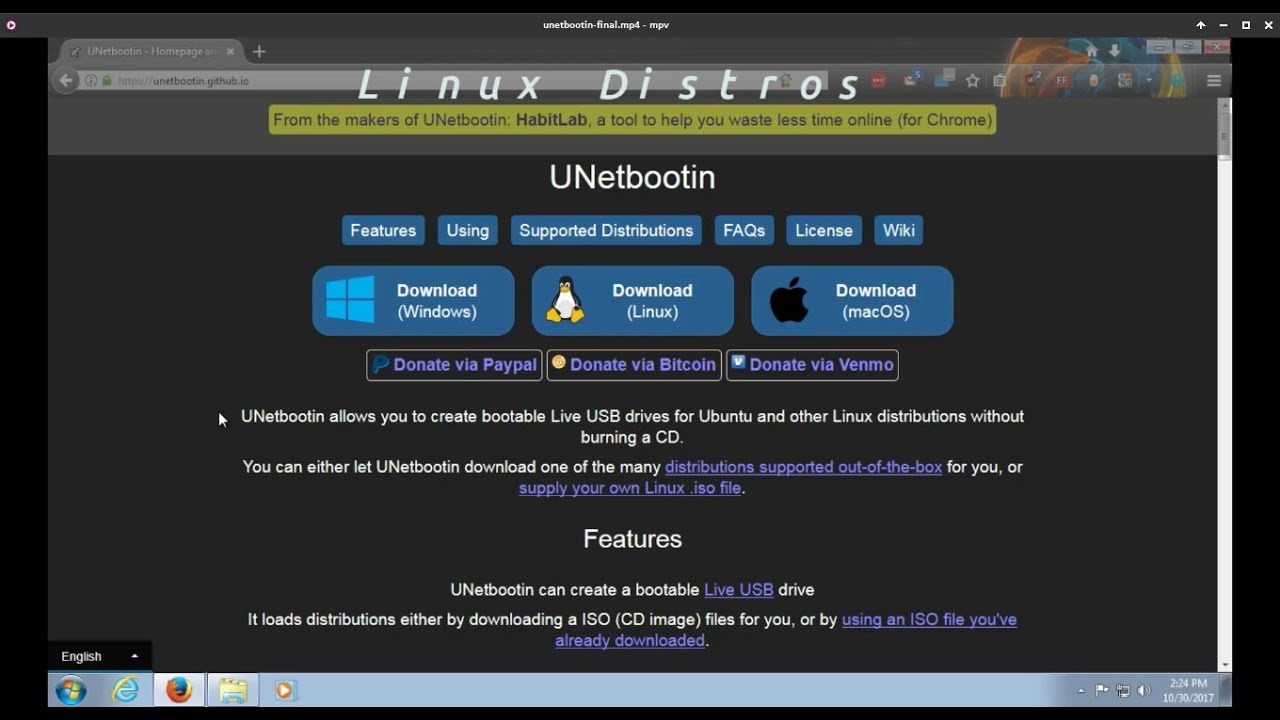1280x720 pixels.
Task: Click the red extension icon with dots
Action: pyautogui.click(x=878, y=81)
